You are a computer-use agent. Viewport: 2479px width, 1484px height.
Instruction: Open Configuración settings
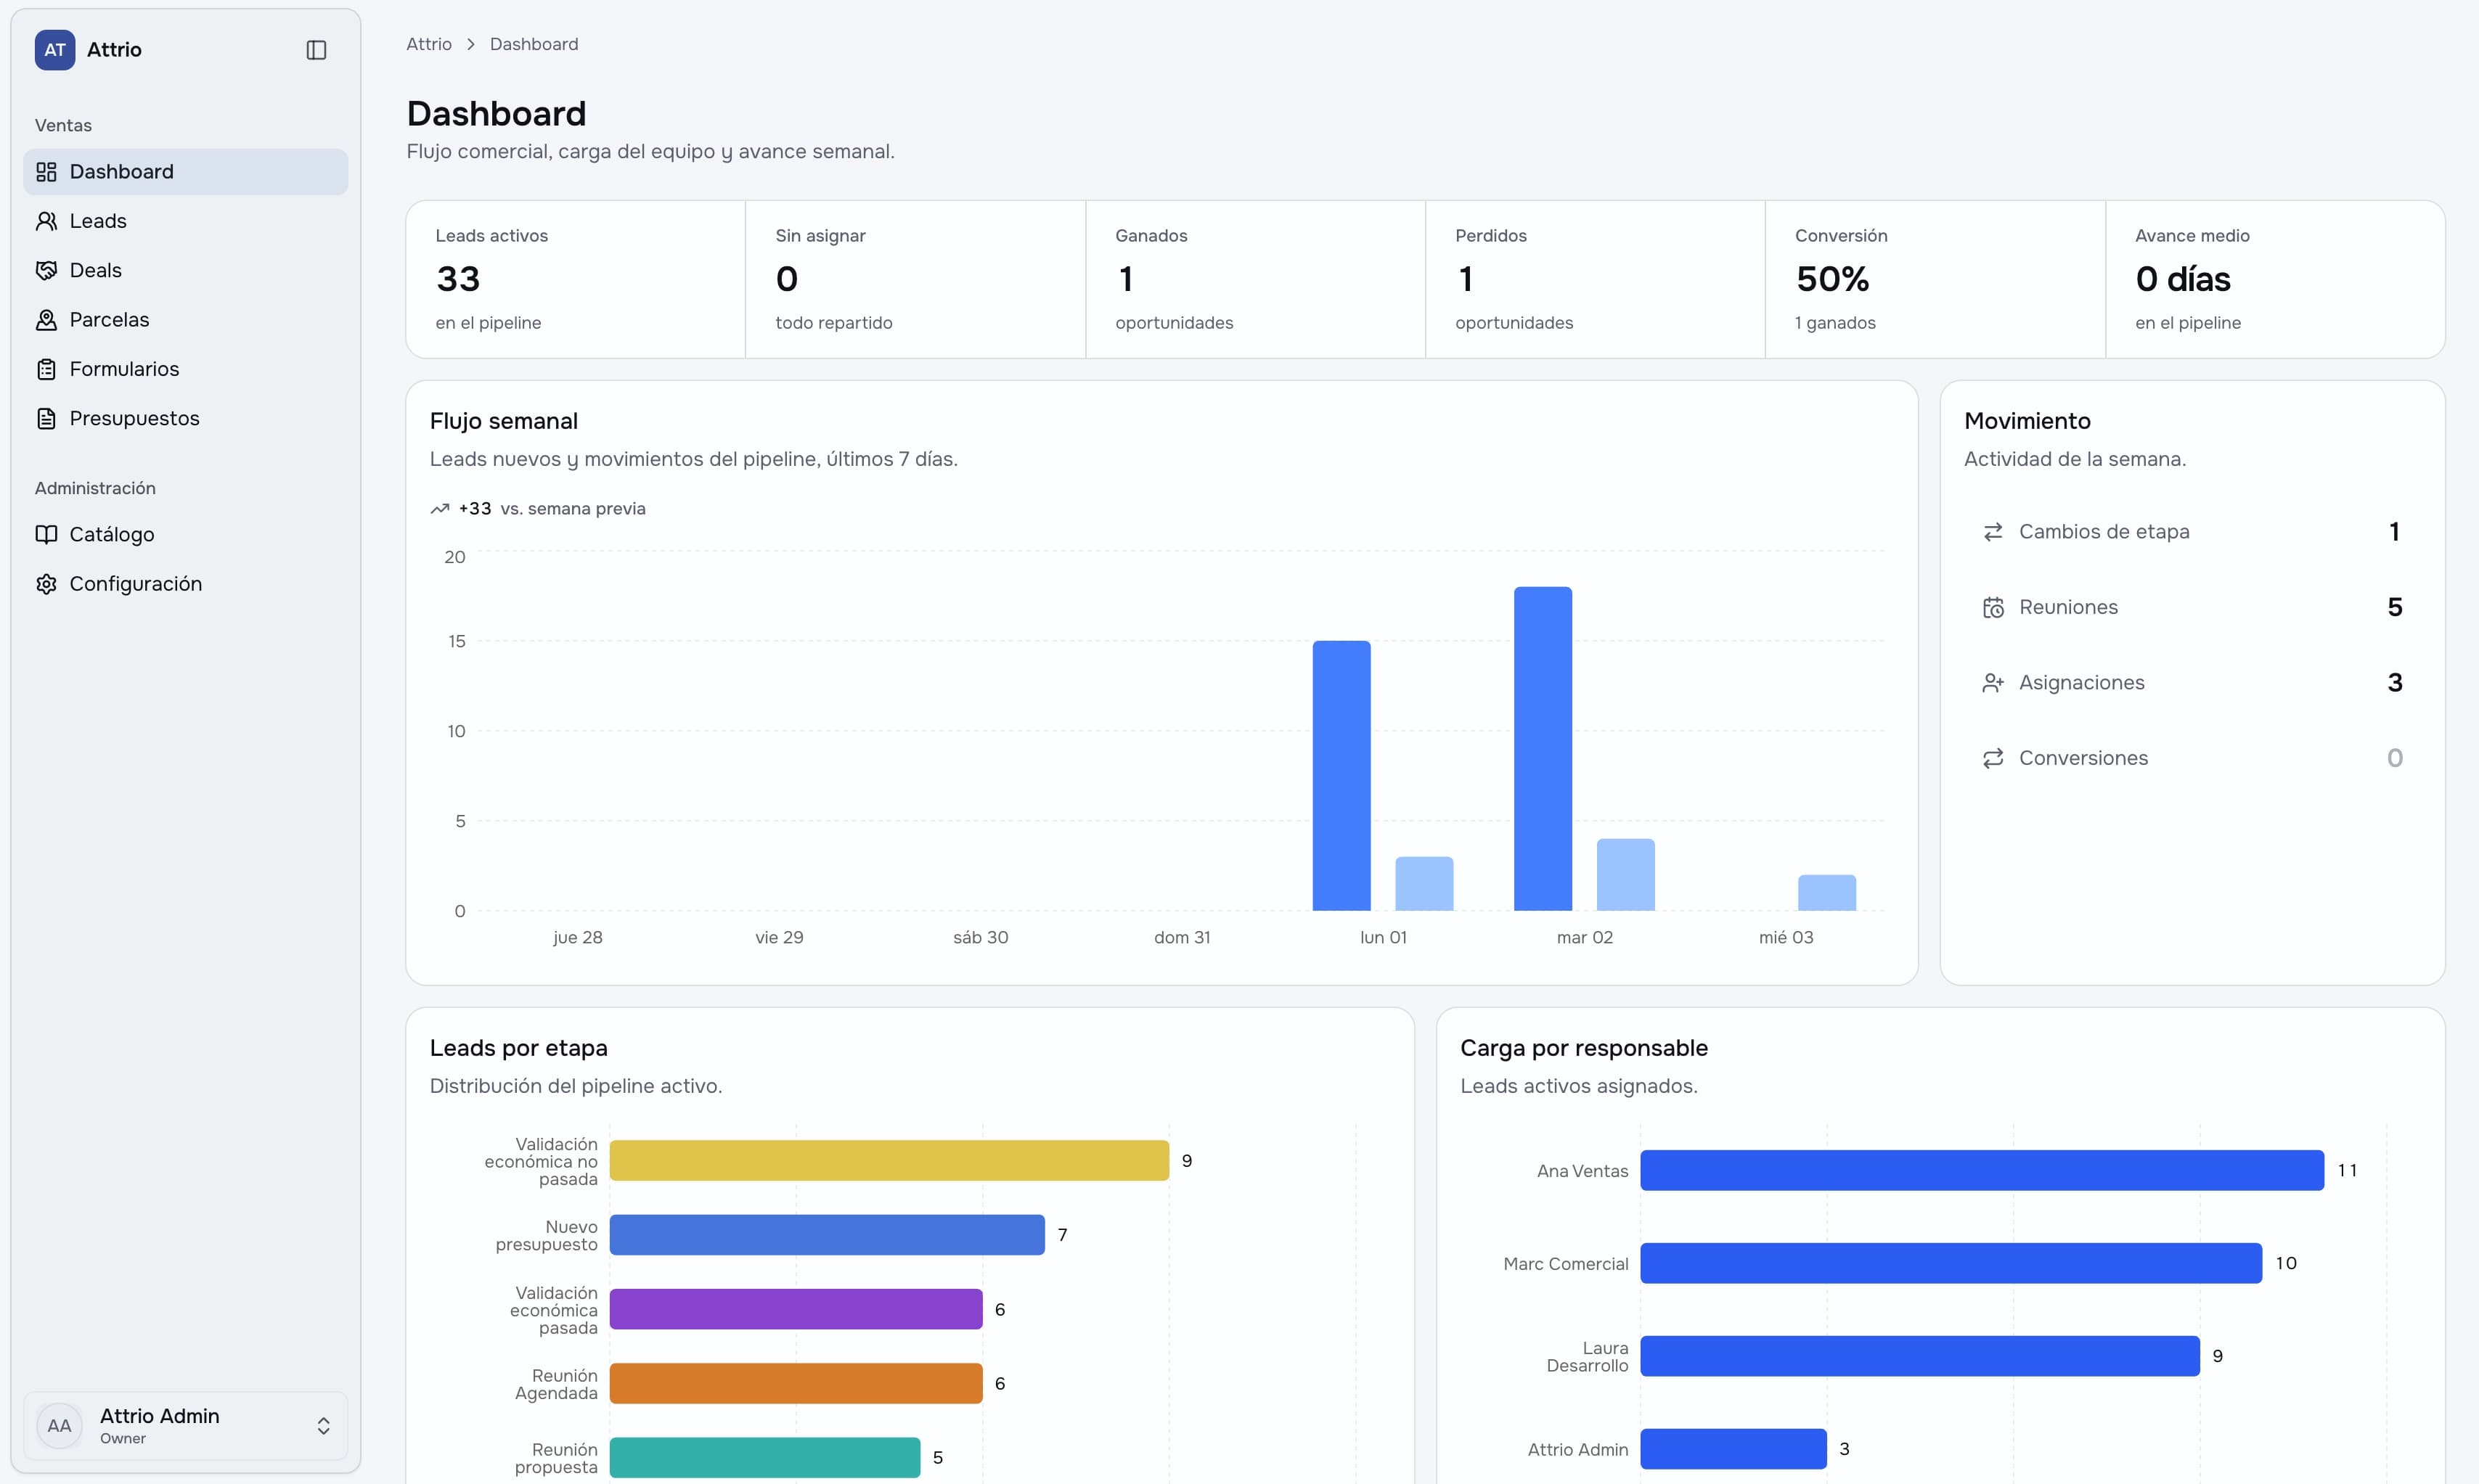point(186,584)
